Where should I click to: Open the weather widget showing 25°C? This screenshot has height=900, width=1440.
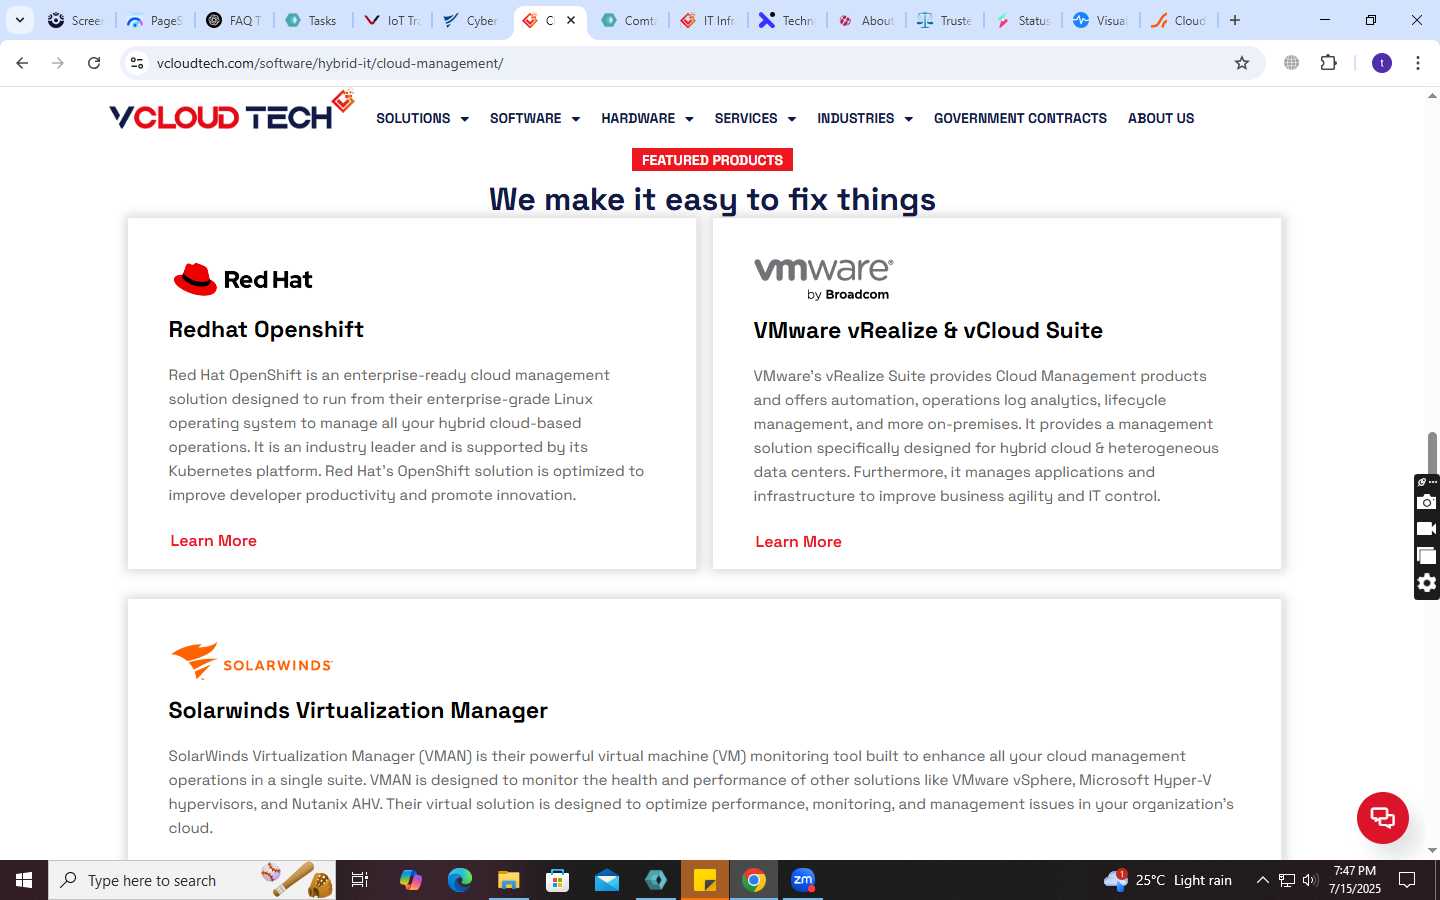pos(1168,880)
